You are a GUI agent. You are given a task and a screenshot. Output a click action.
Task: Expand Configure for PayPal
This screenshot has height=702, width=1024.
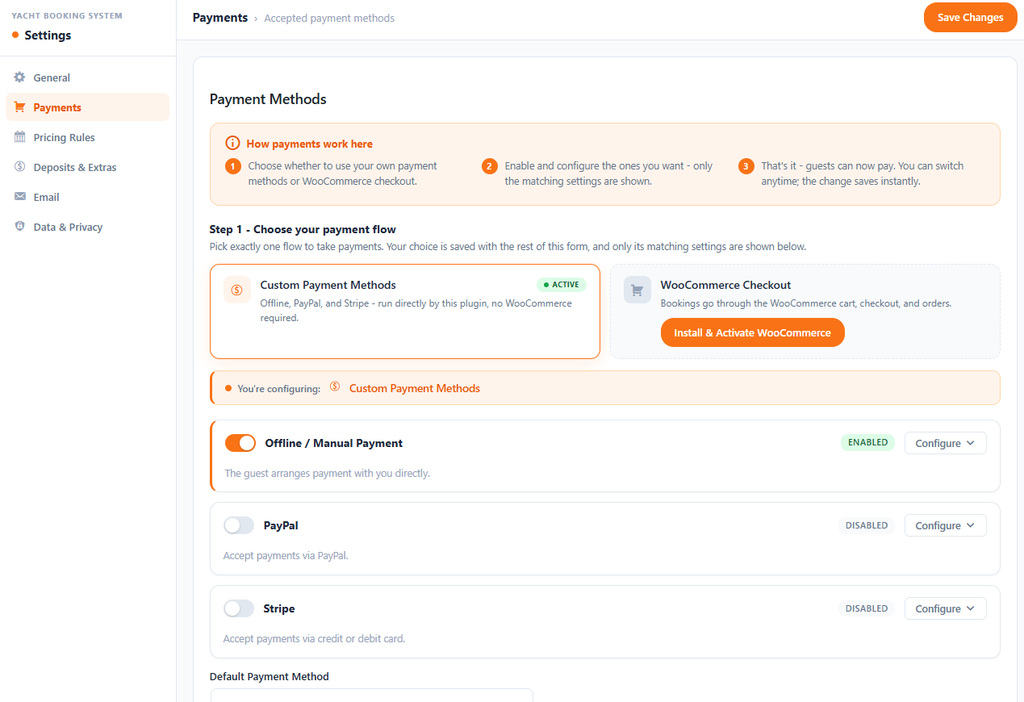click(945, 525)
